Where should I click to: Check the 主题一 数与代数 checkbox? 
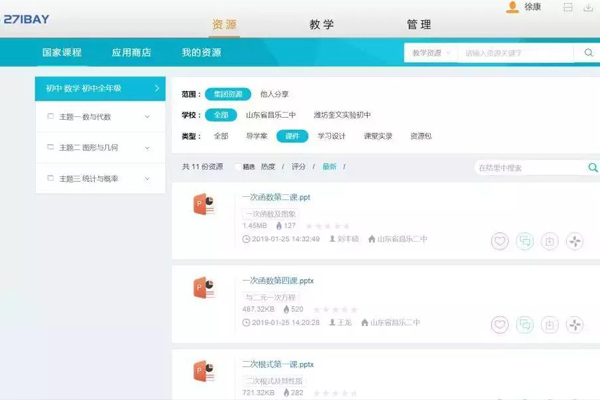click(x=50, y=117)
